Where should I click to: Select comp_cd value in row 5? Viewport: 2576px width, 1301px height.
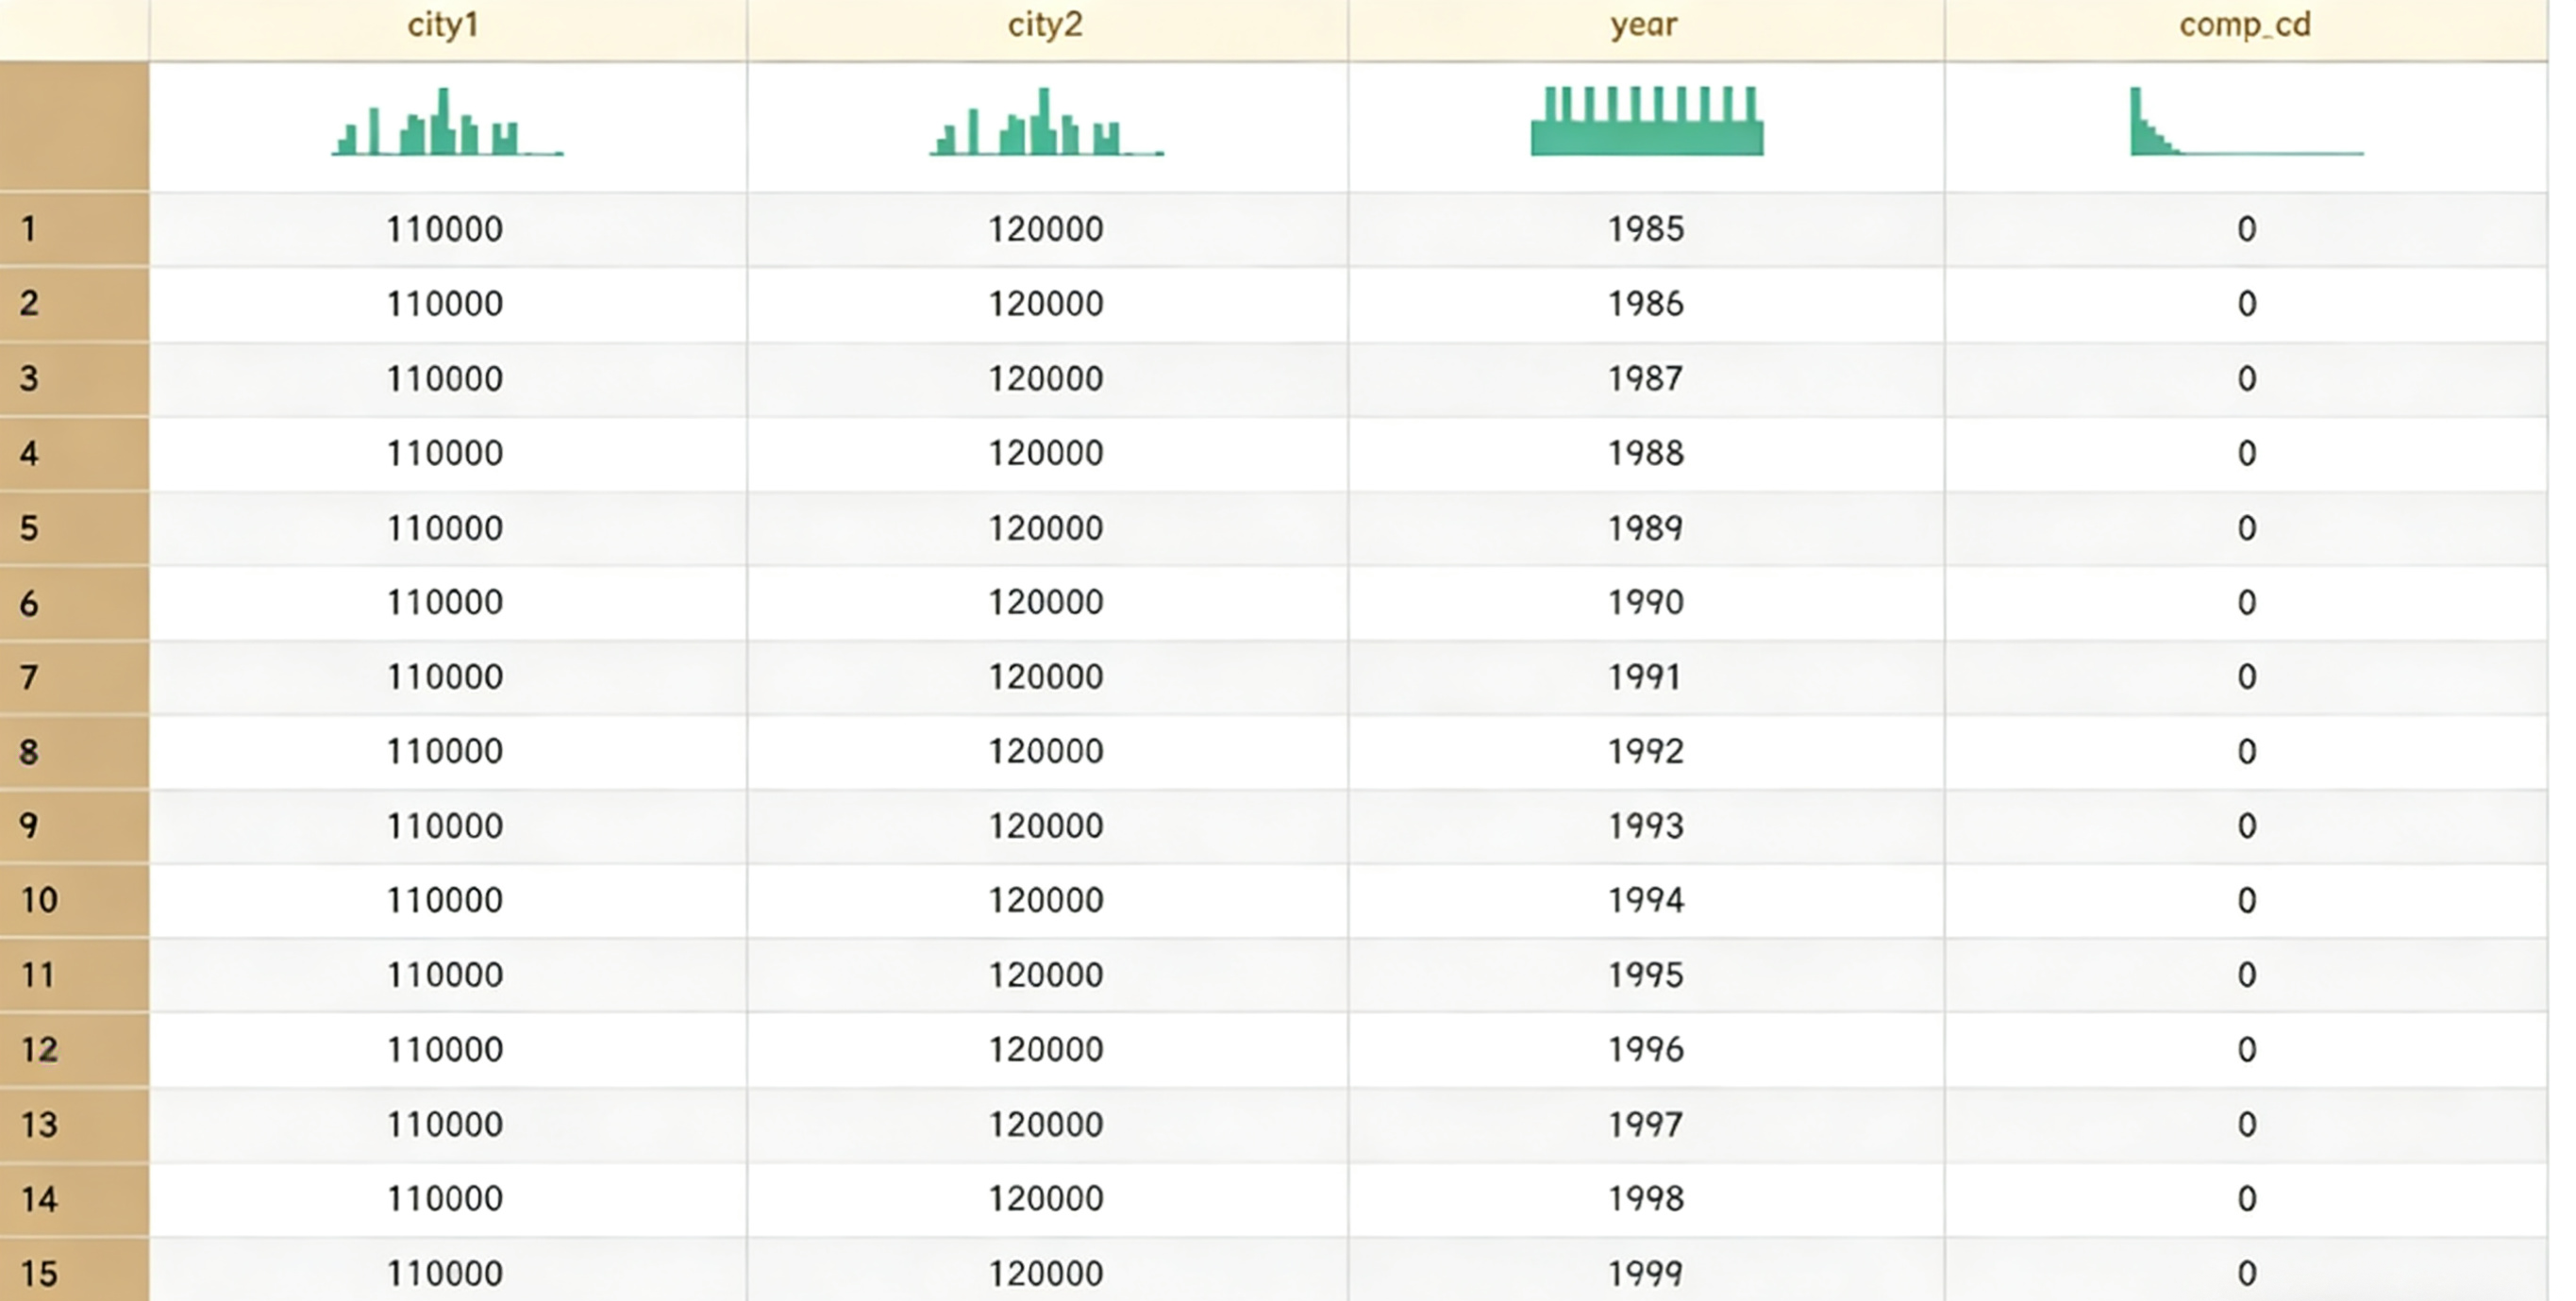pyautogui.click(x=2246, y=528)
